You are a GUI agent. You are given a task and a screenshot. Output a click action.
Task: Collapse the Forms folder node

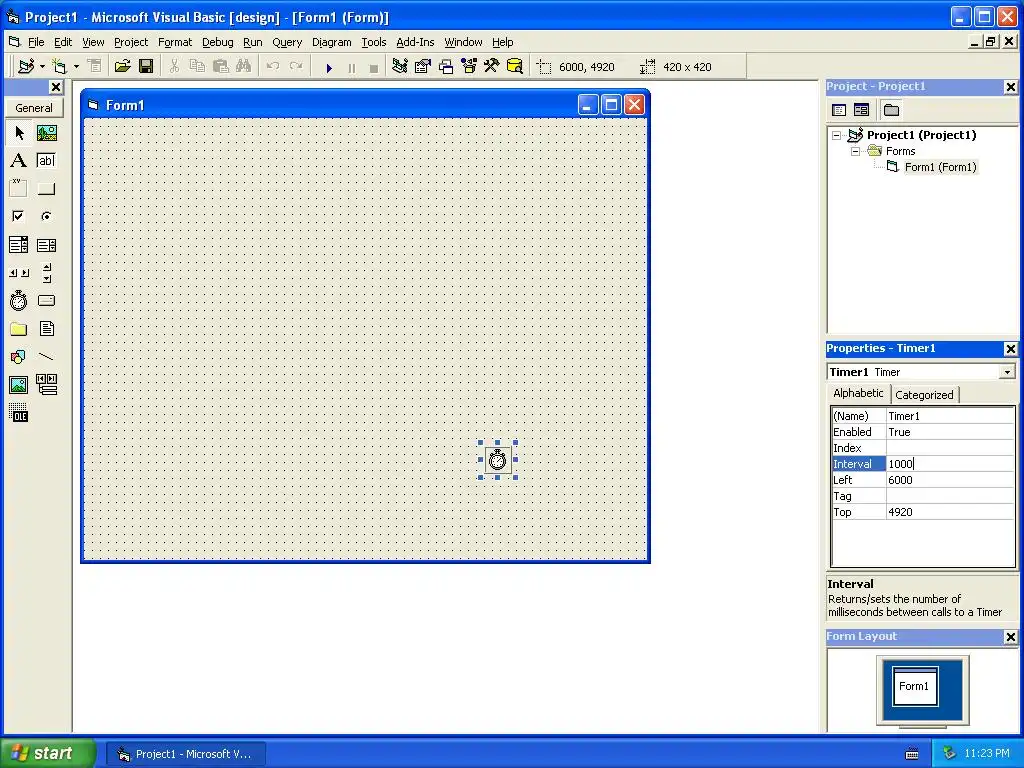[x=856, y=152]
